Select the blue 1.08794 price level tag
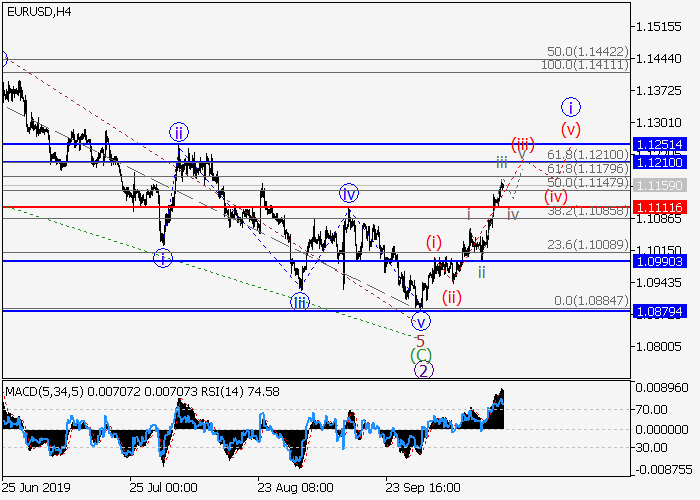Screen dimensions: 700x500 (x=663, y=311)
